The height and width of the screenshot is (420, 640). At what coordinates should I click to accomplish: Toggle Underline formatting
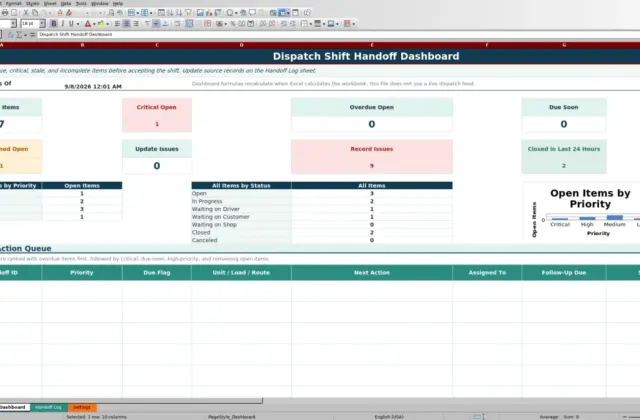(71, 24)
